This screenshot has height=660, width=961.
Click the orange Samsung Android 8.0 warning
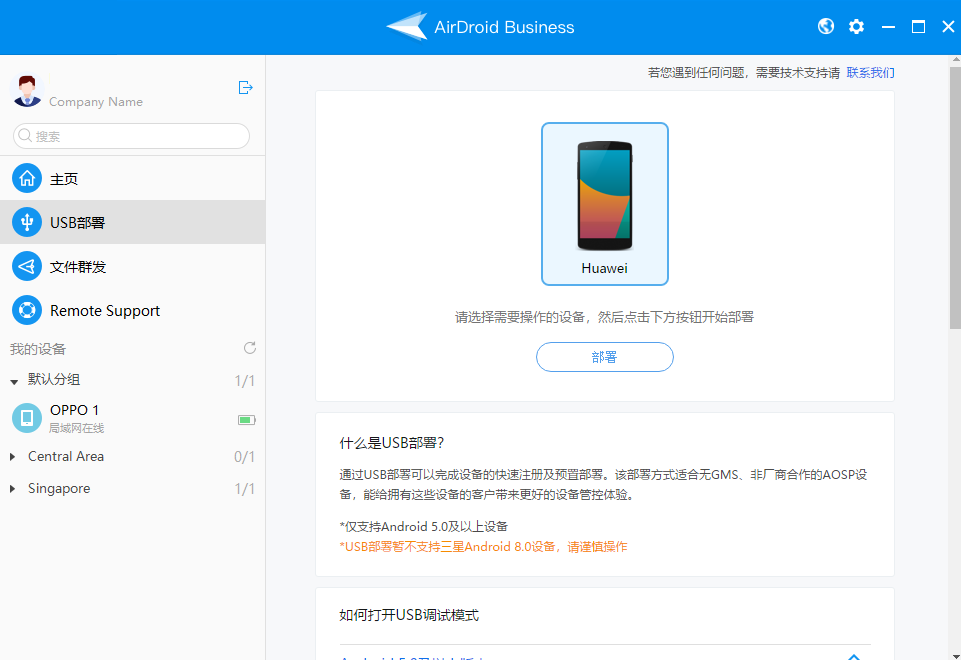pos(483,546)
